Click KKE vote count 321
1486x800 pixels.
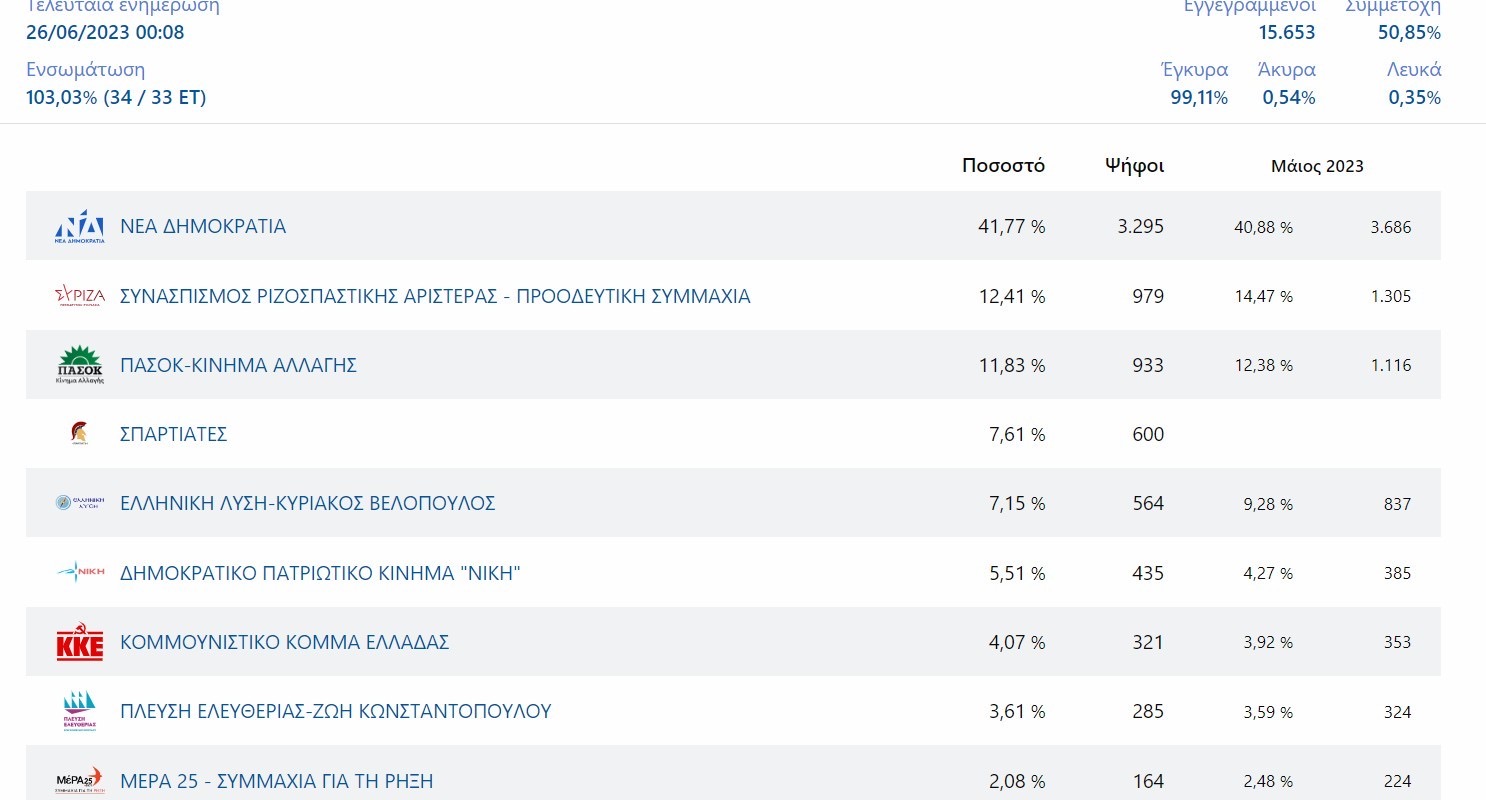[x=1148, y=642]
